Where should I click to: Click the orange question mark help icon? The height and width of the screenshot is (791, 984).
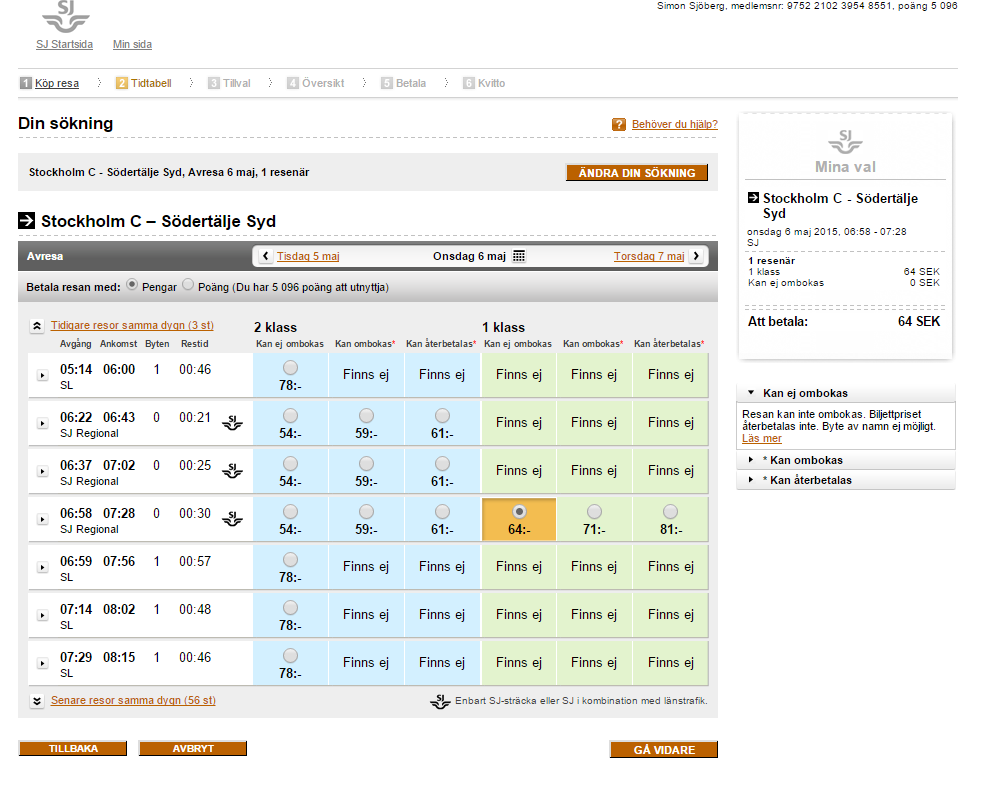click(x=619, y=125)
